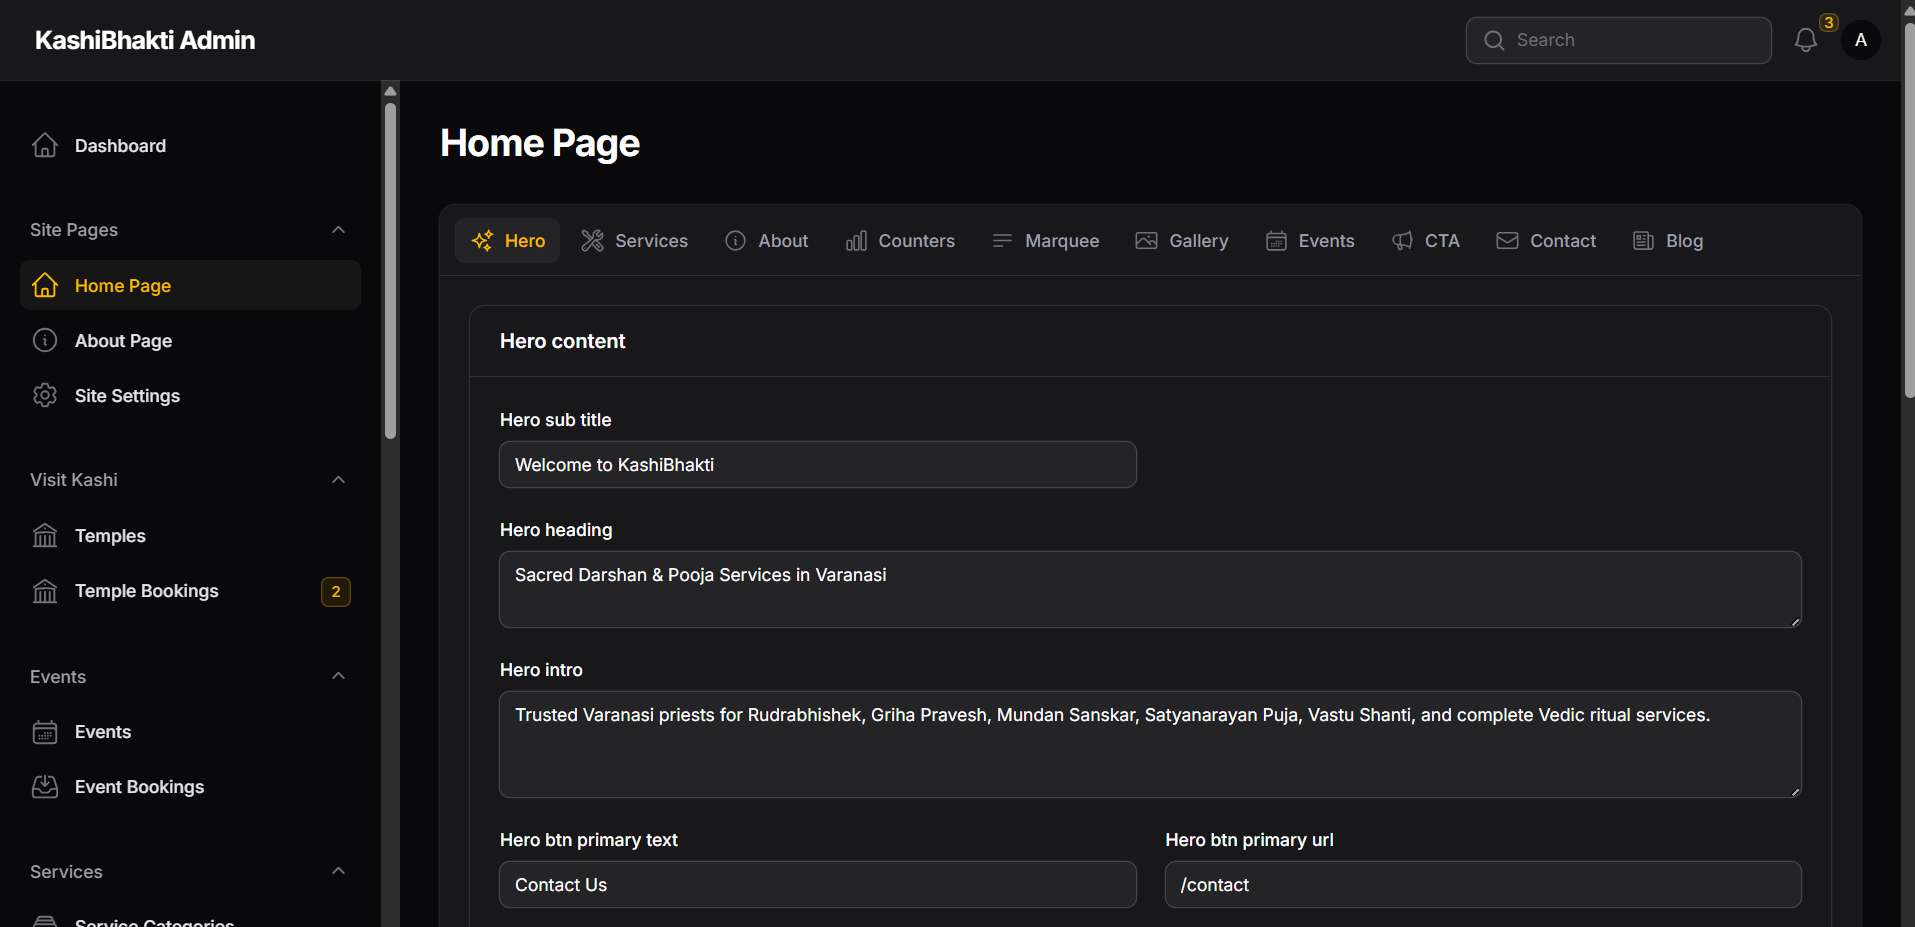Go to Dashboard in the sidebar

coord(190,146)
